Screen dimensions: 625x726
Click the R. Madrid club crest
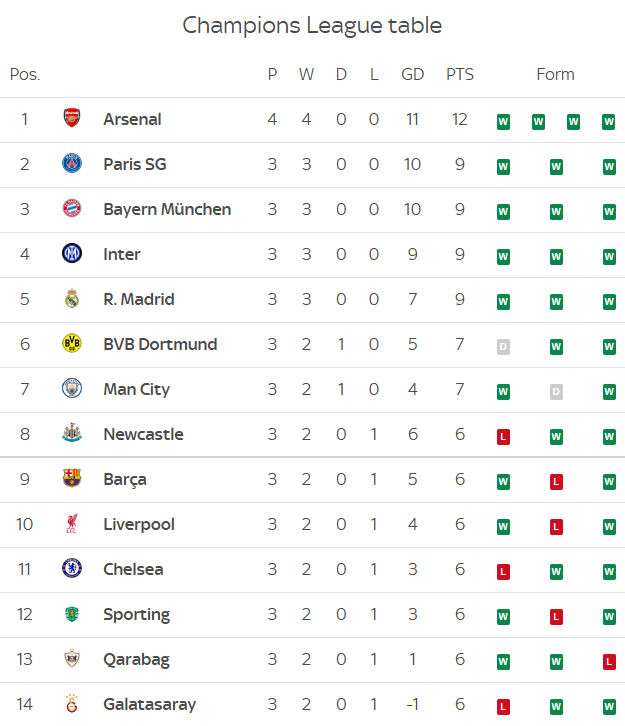pos(72,299)
